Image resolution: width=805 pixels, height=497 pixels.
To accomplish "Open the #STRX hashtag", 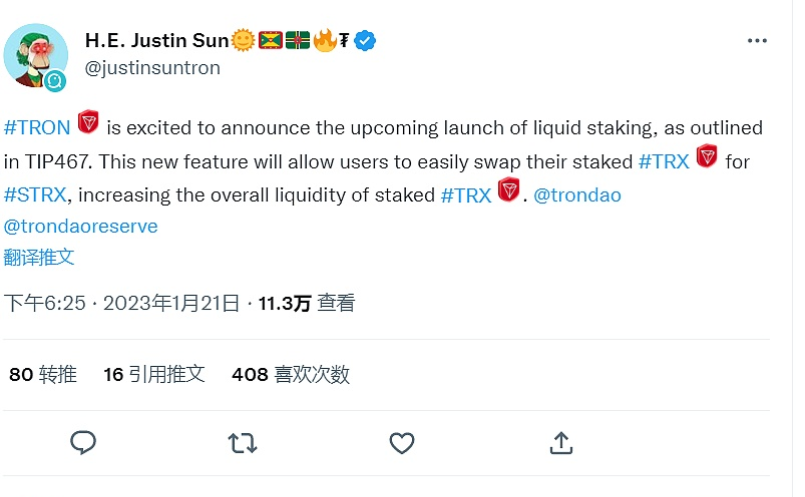I will click(35, 195).
